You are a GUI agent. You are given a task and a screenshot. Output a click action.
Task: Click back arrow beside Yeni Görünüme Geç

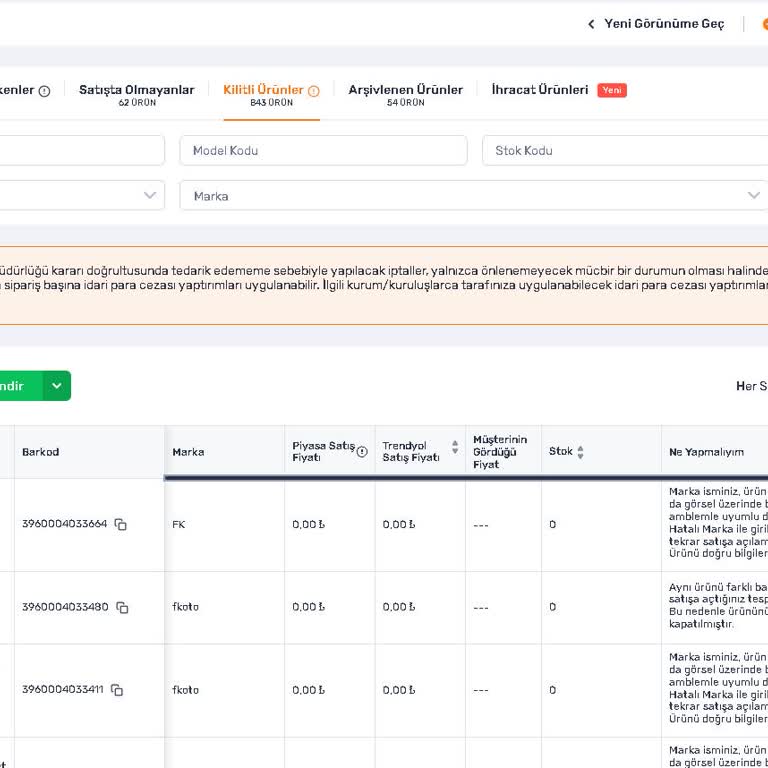pyautogui.click(x=591, y=24)
